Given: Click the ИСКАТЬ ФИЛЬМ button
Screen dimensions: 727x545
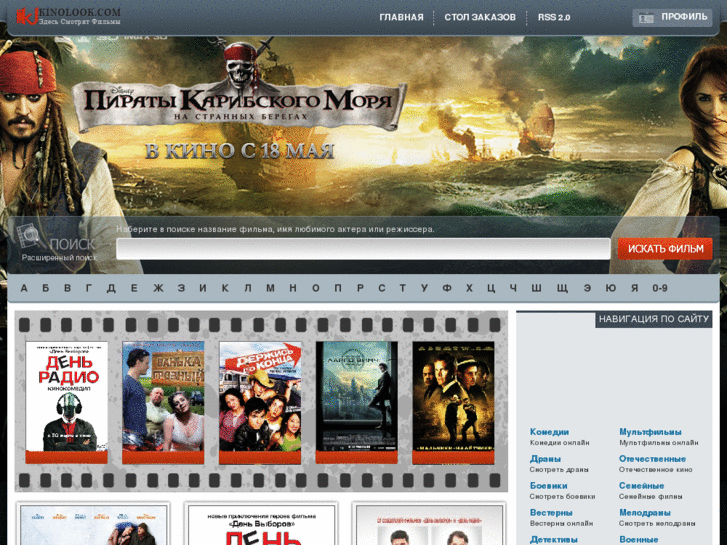Looking at the screenshot, I should [665, 249].
